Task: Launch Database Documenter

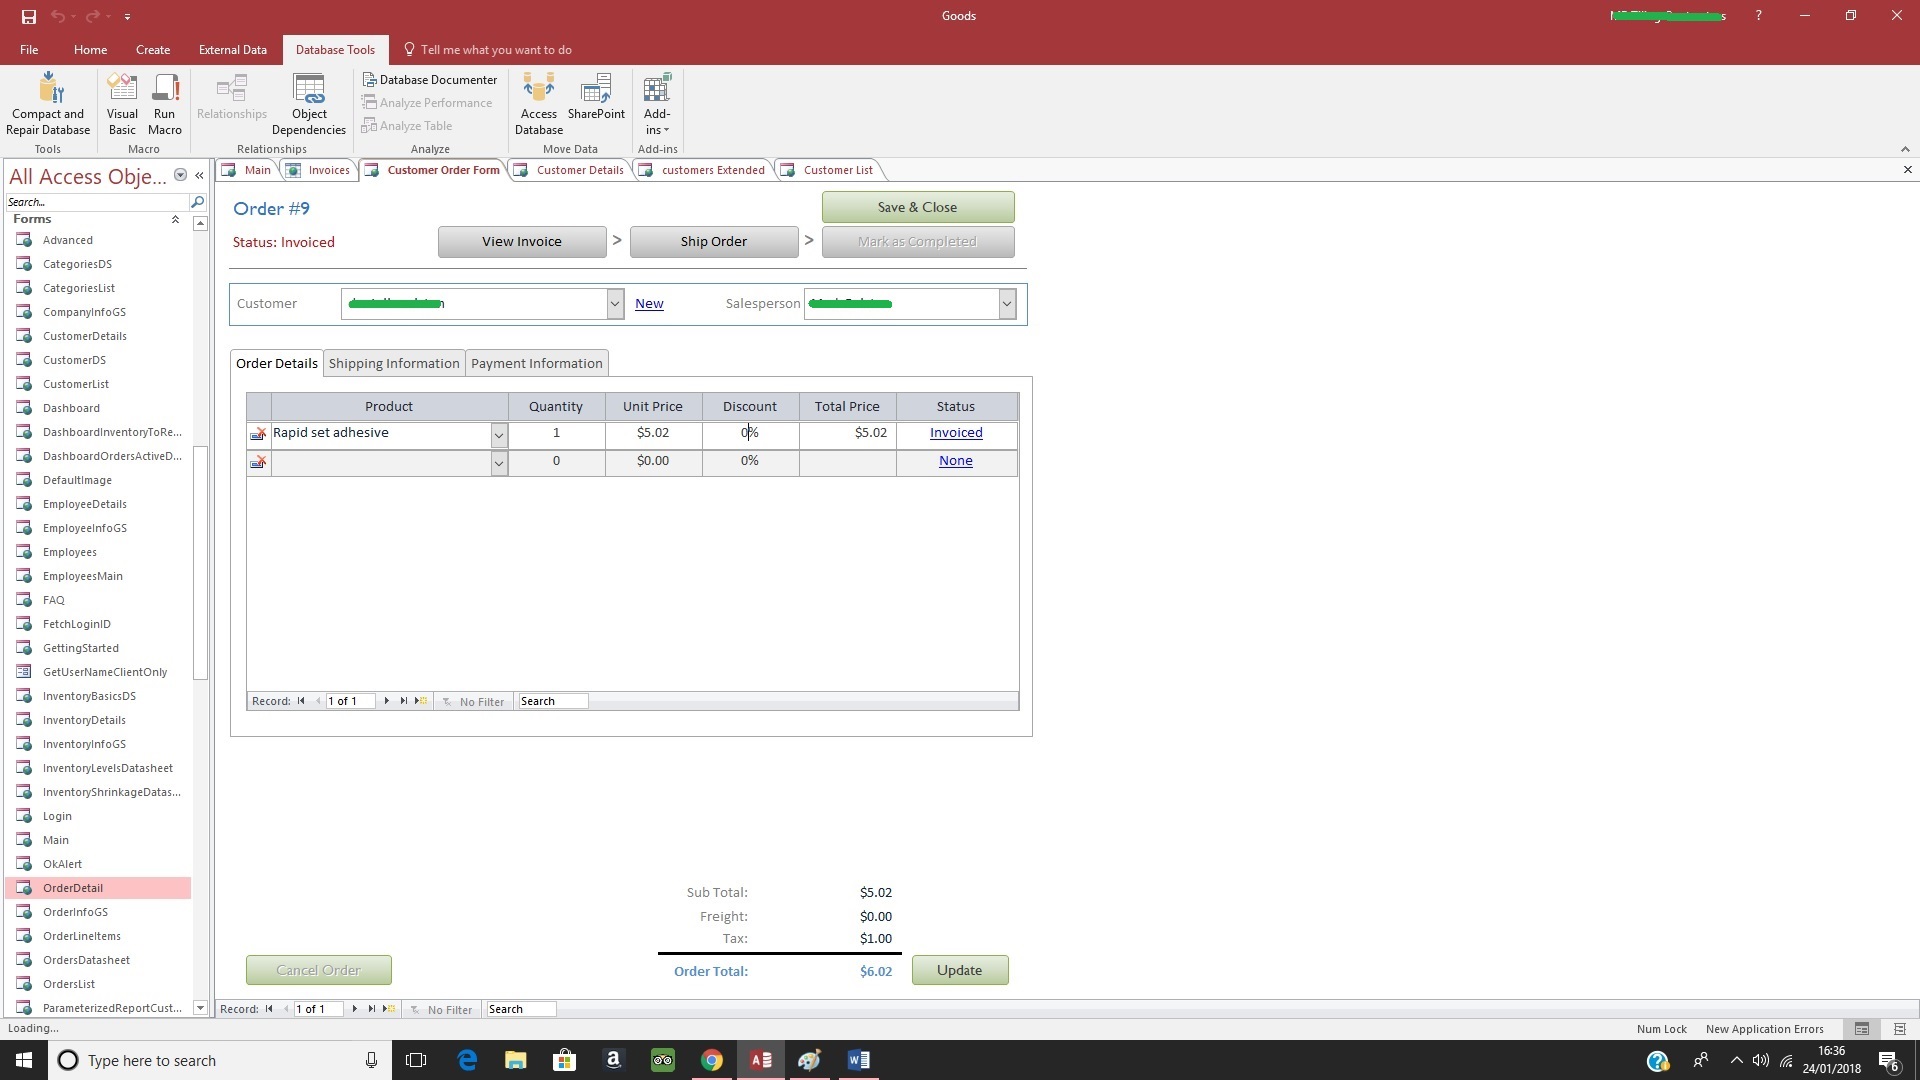Action: tap(429, 80)
